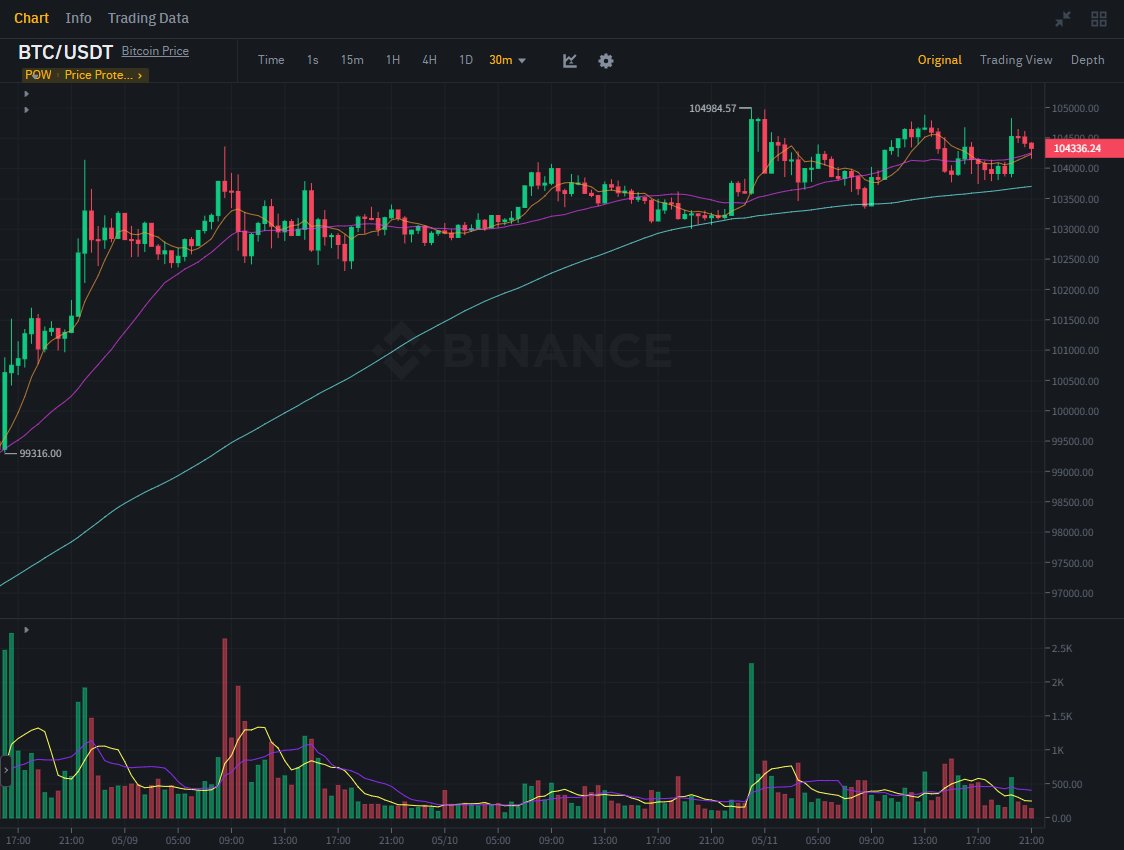Switch to the Info tab
The image size is (1124, 850).
[x=78, y=18]
